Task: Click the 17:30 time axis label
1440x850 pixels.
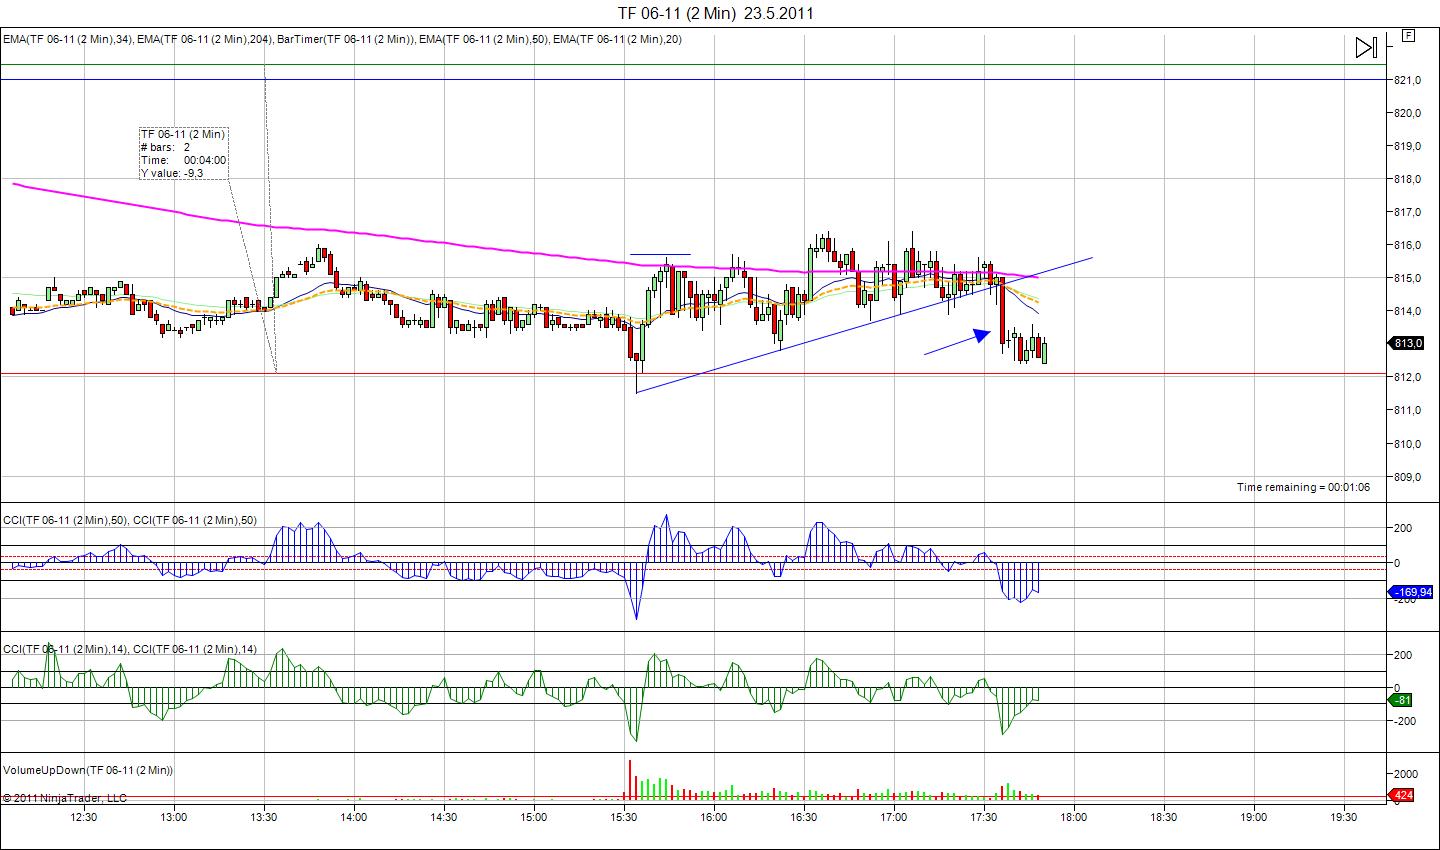Action: (984, 817)
